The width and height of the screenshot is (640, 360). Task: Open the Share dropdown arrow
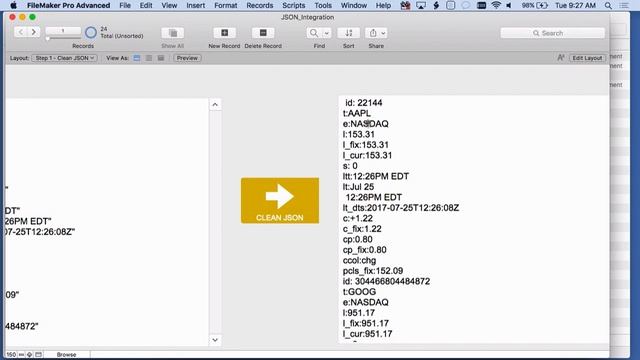pos(383,33)
